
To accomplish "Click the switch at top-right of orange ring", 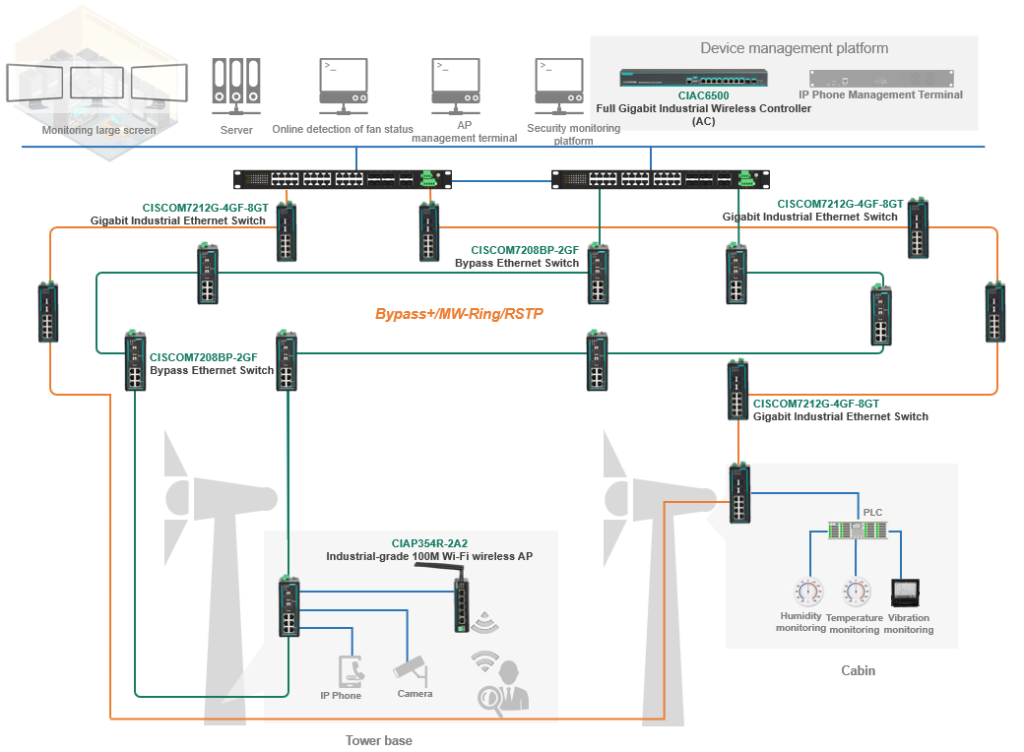I will (x=918, y=228).
